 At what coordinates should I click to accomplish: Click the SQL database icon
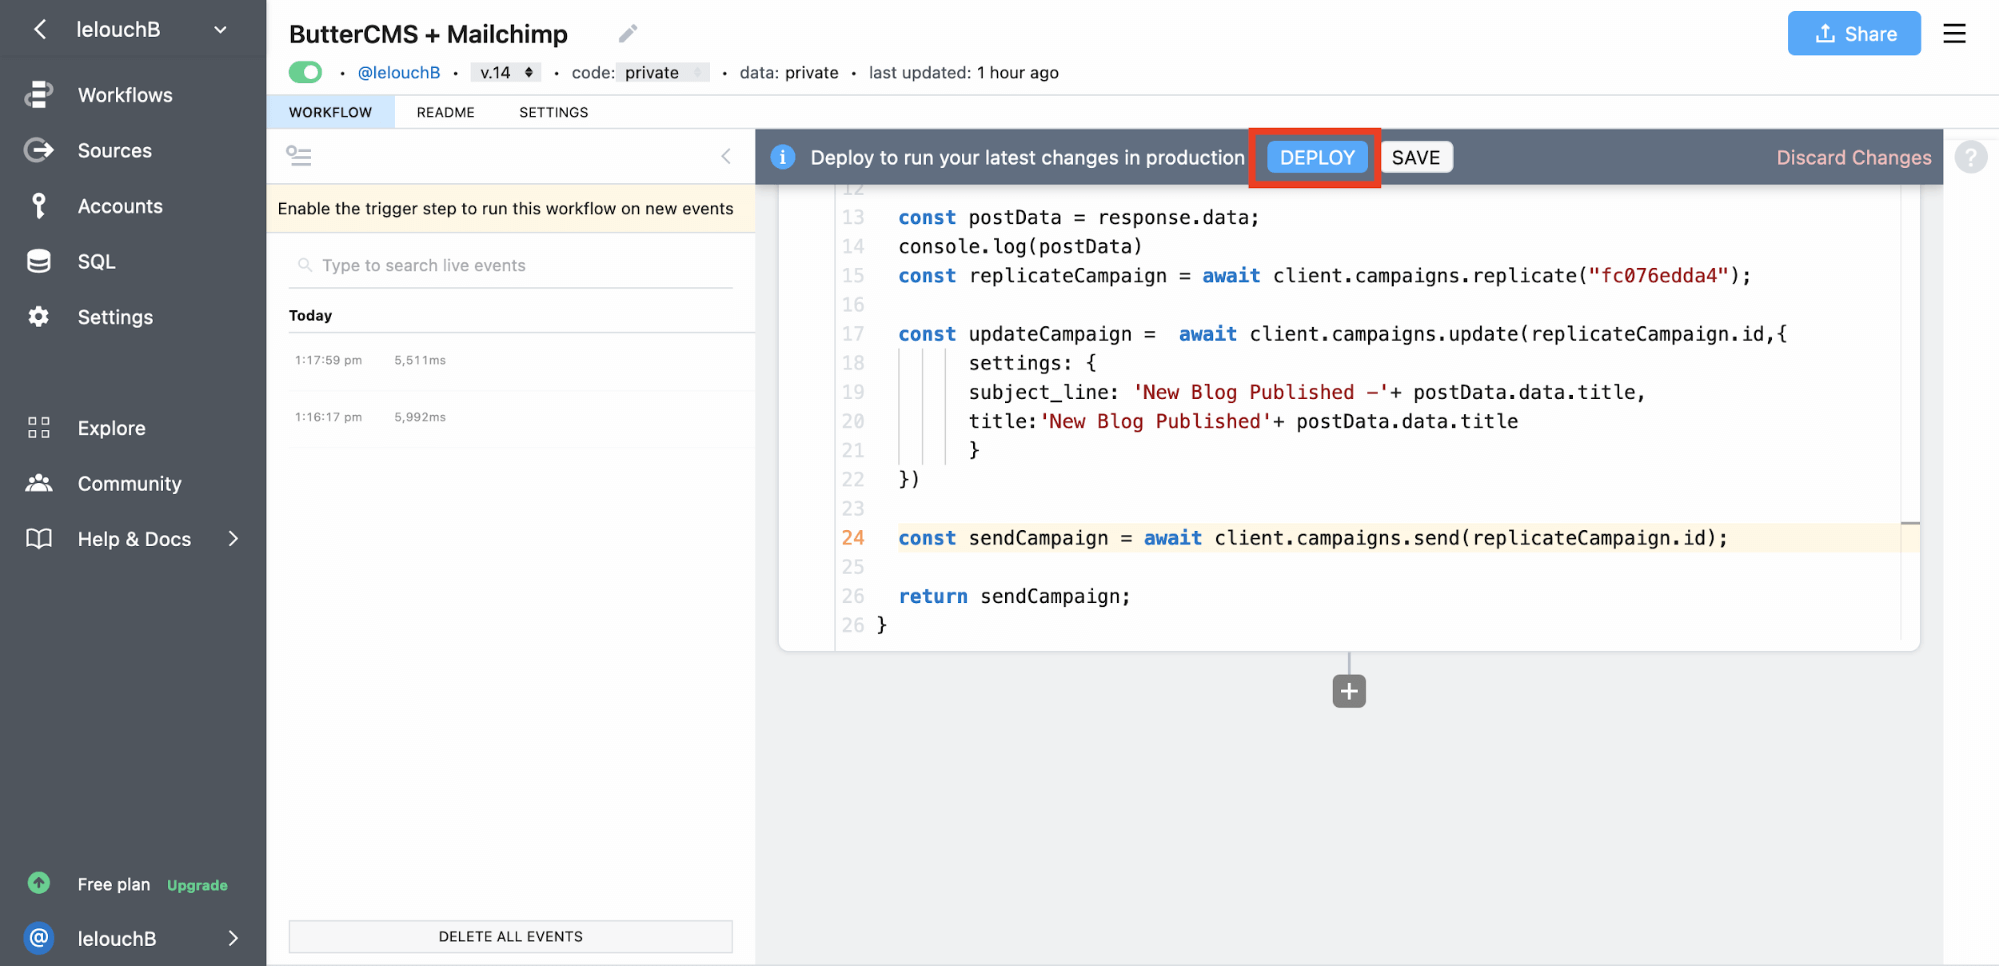(x=38, y=261)
